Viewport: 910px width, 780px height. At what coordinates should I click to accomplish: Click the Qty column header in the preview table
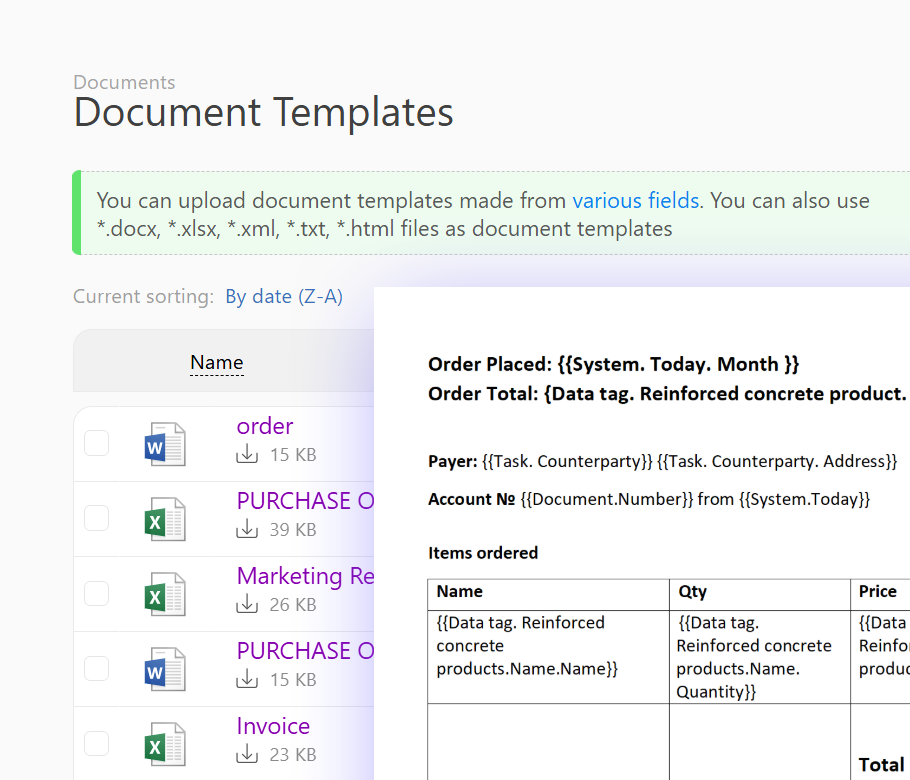(x=692, y=591)
